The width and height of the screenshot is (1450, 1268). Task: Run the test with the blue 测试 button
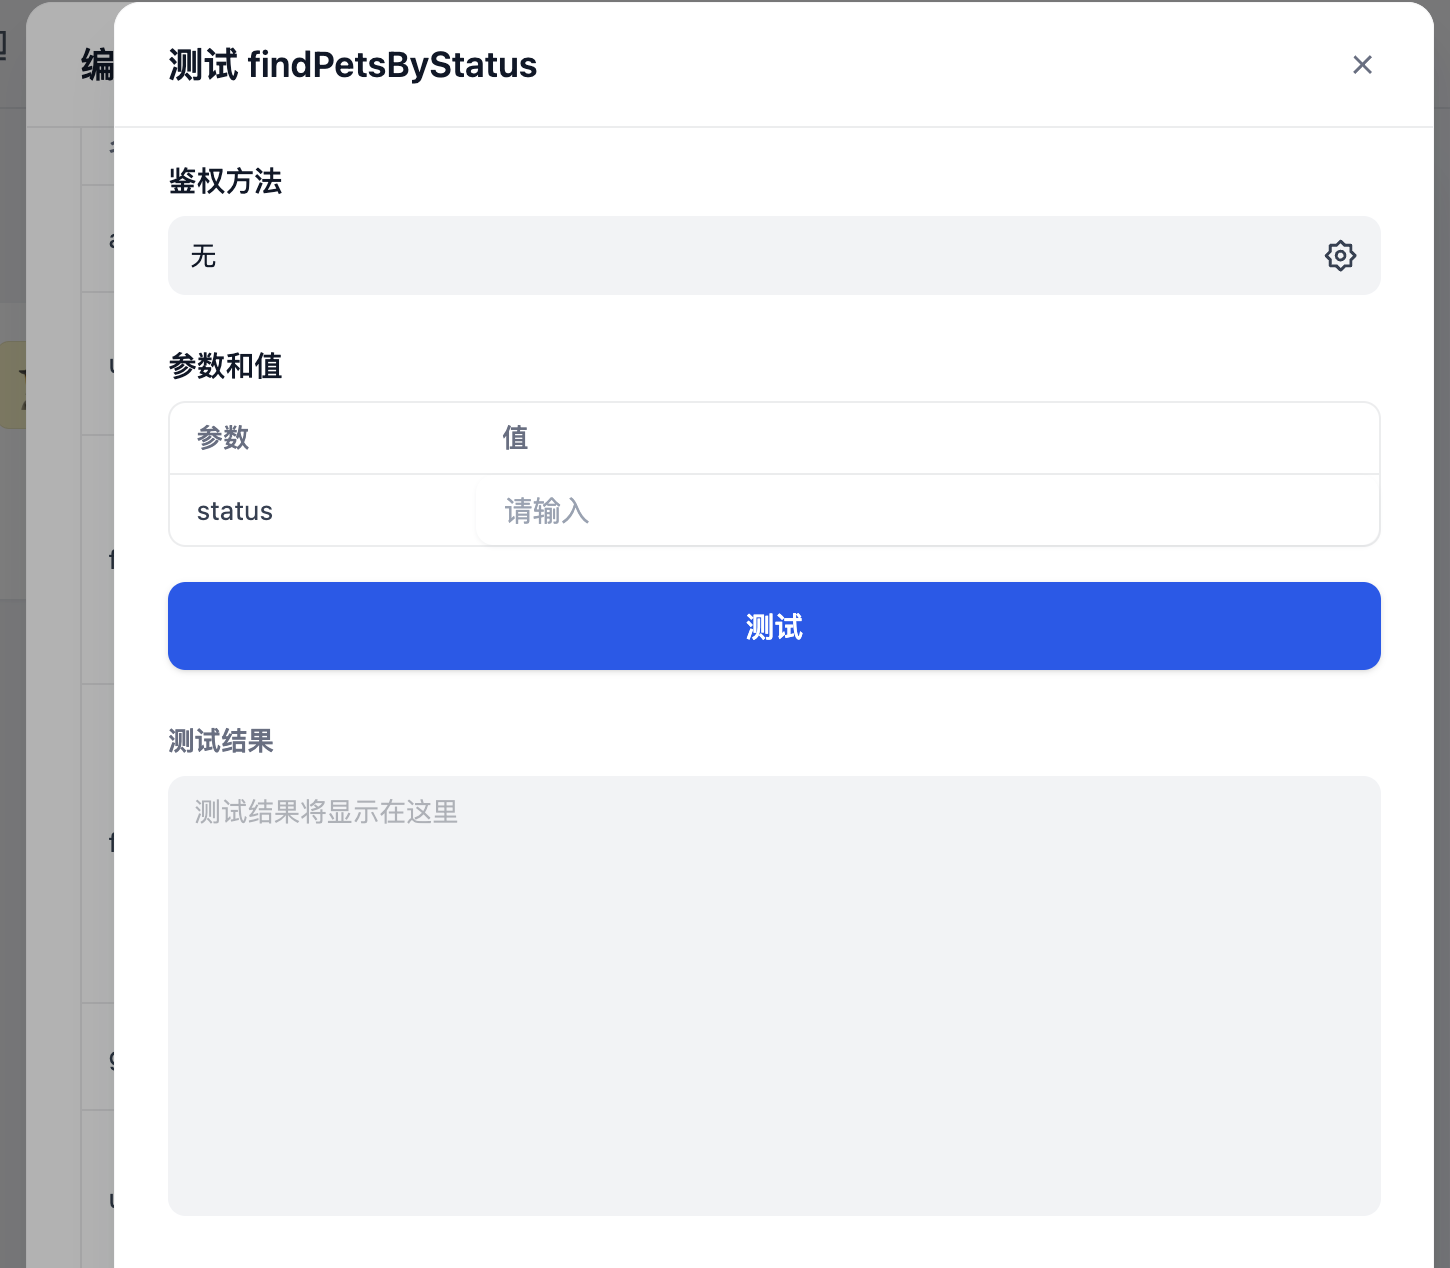774,626
